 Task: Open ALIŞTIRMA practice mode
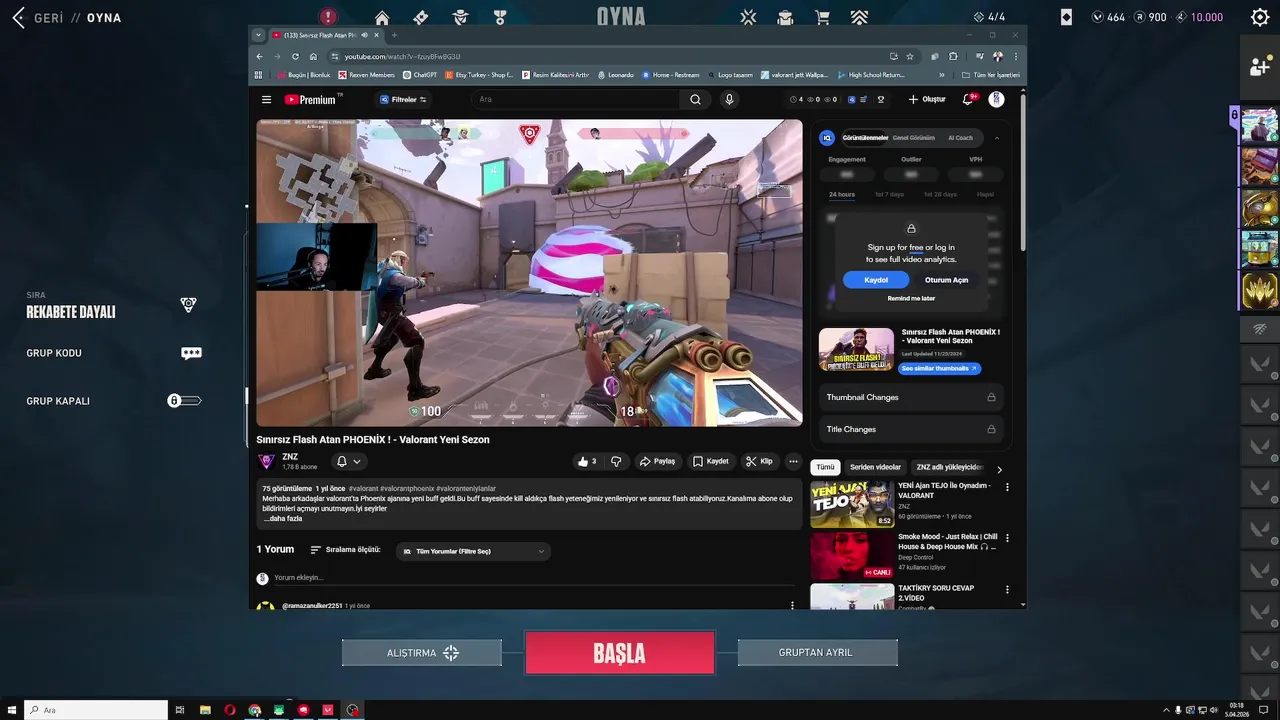tap(422, 653)
